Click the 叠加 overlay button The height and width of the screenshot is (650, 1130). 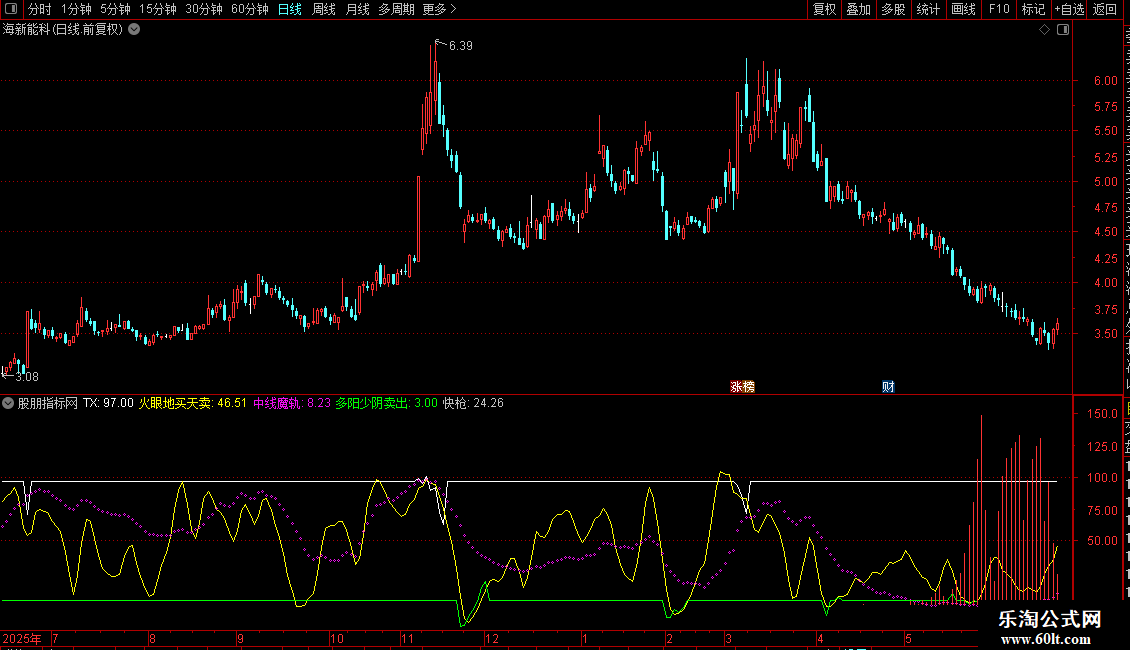click(859, 9)
